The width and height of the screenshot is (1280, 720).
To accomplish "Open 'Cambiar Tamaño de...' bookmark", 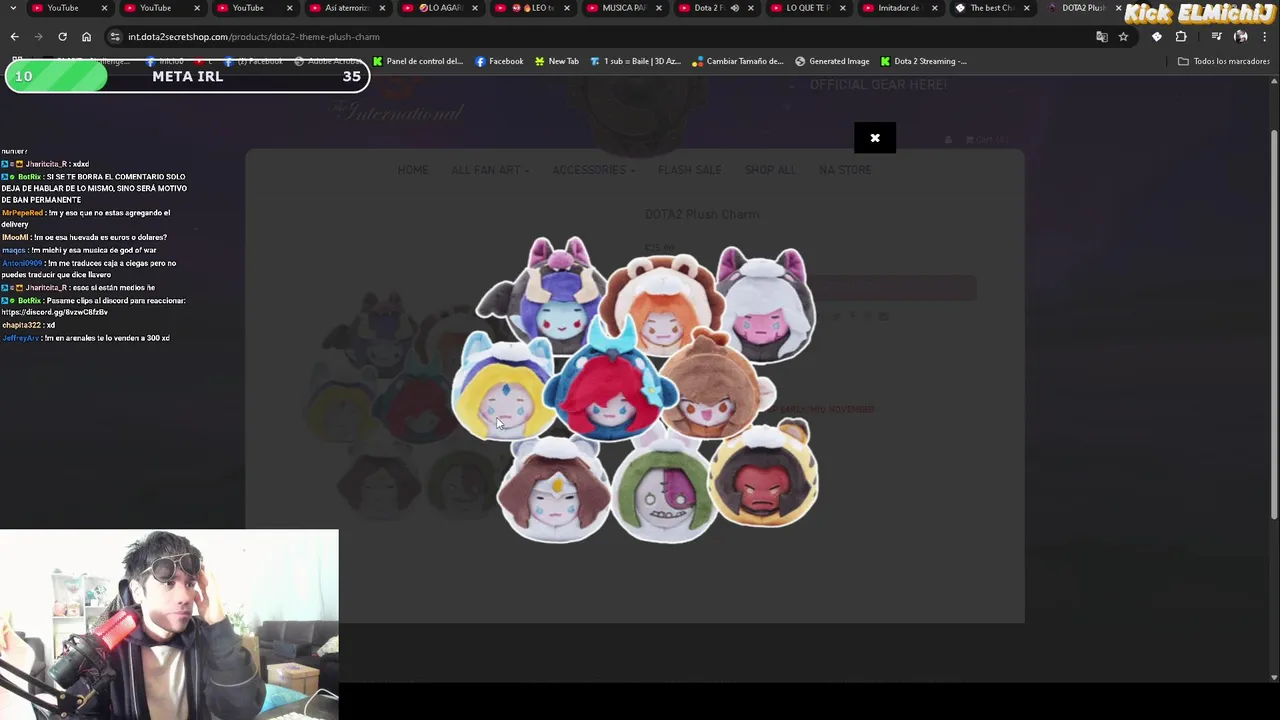I will (738, 61).
